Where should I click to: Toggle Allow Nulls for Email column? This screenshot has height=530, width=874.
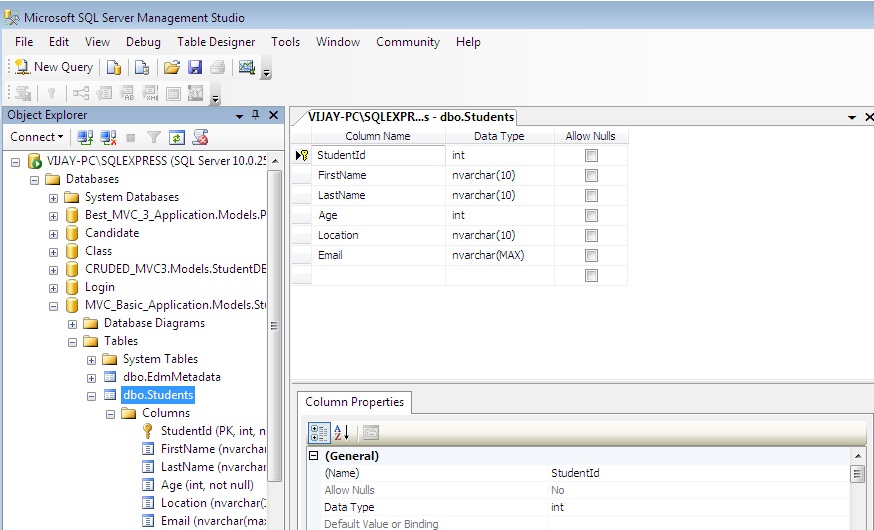[591, 255]
